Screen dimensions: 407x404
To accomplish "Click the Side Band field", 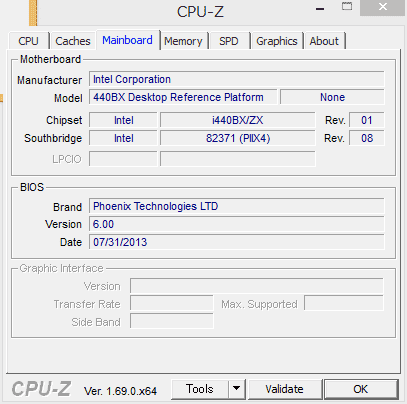I will pos(172,322).
